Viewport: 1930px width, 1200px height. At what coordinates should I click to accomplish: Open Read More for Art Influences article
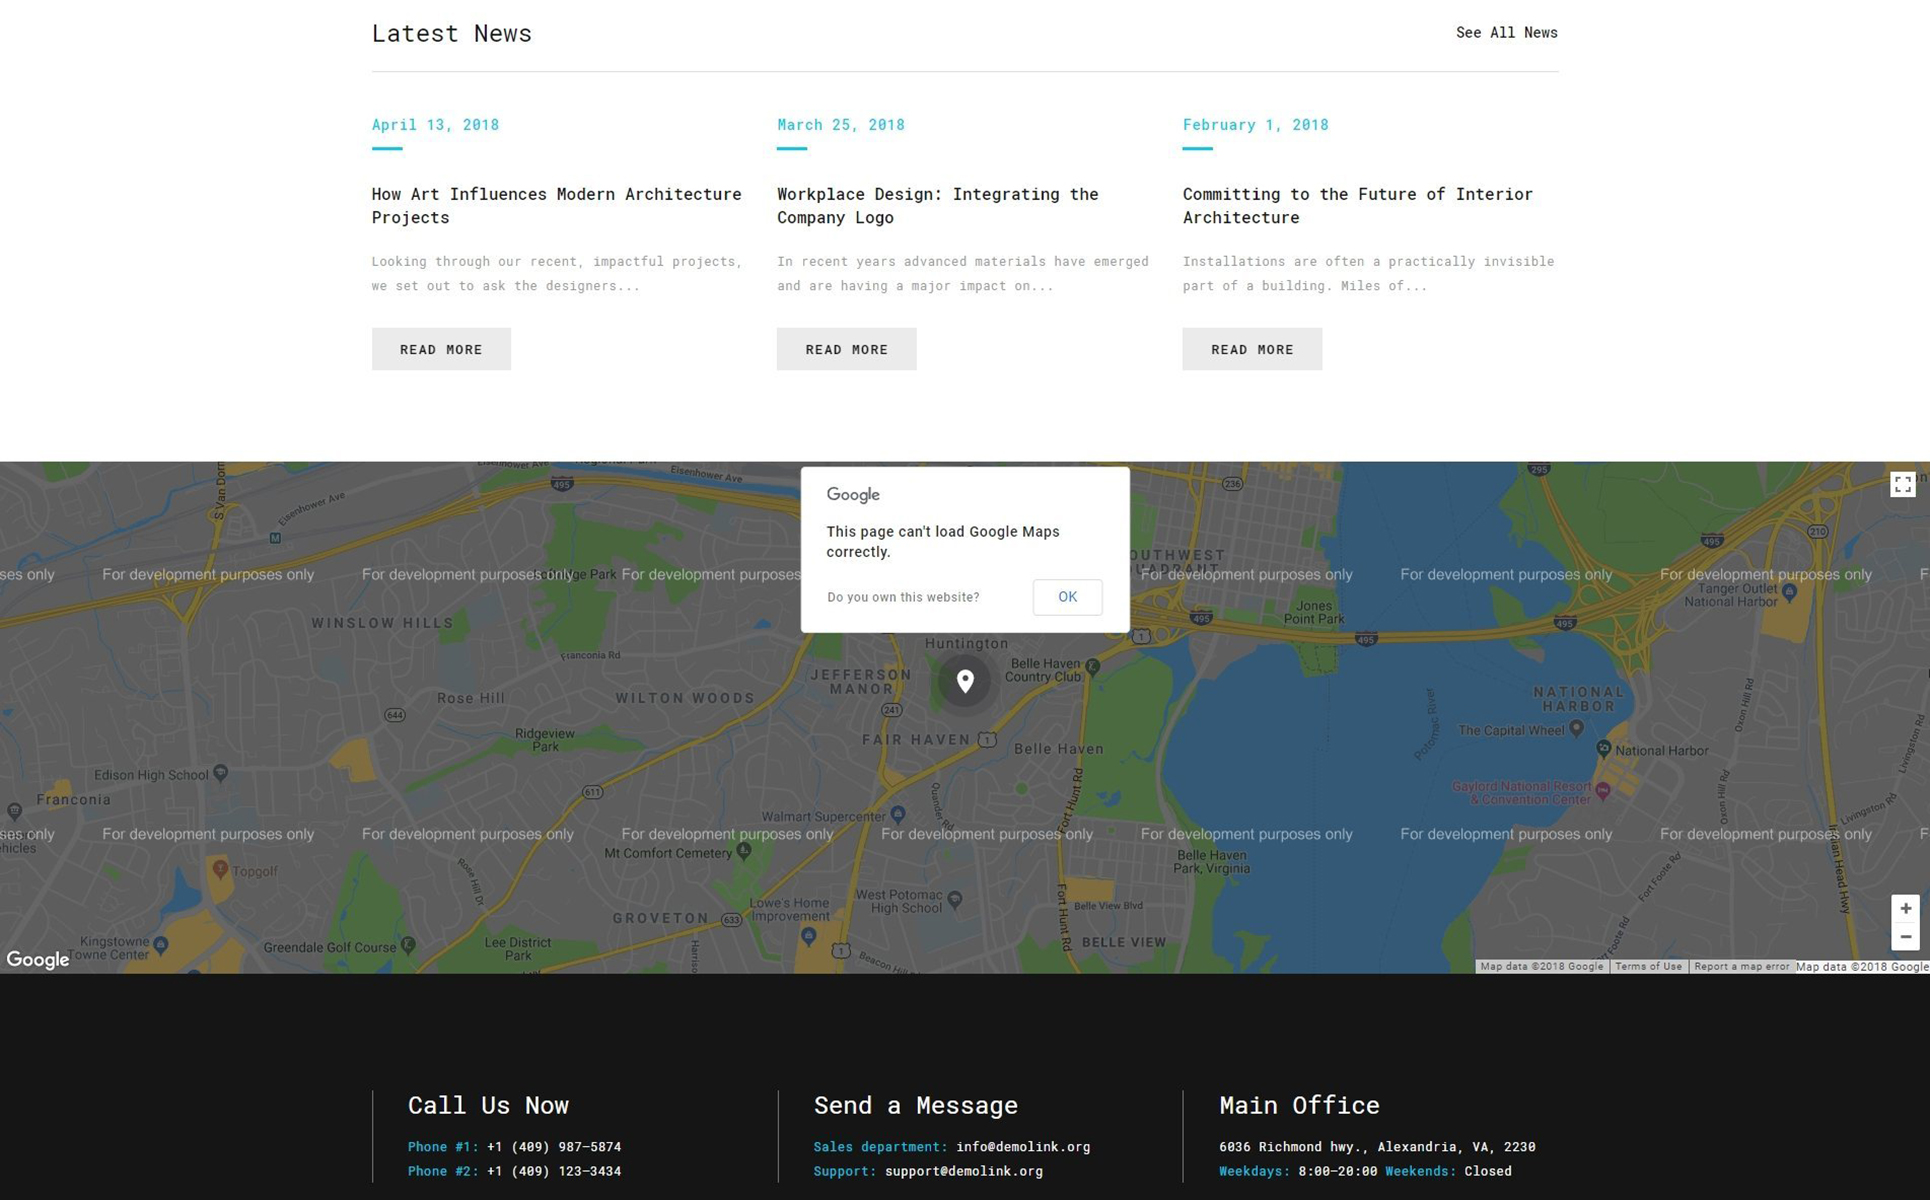(441, 349)
